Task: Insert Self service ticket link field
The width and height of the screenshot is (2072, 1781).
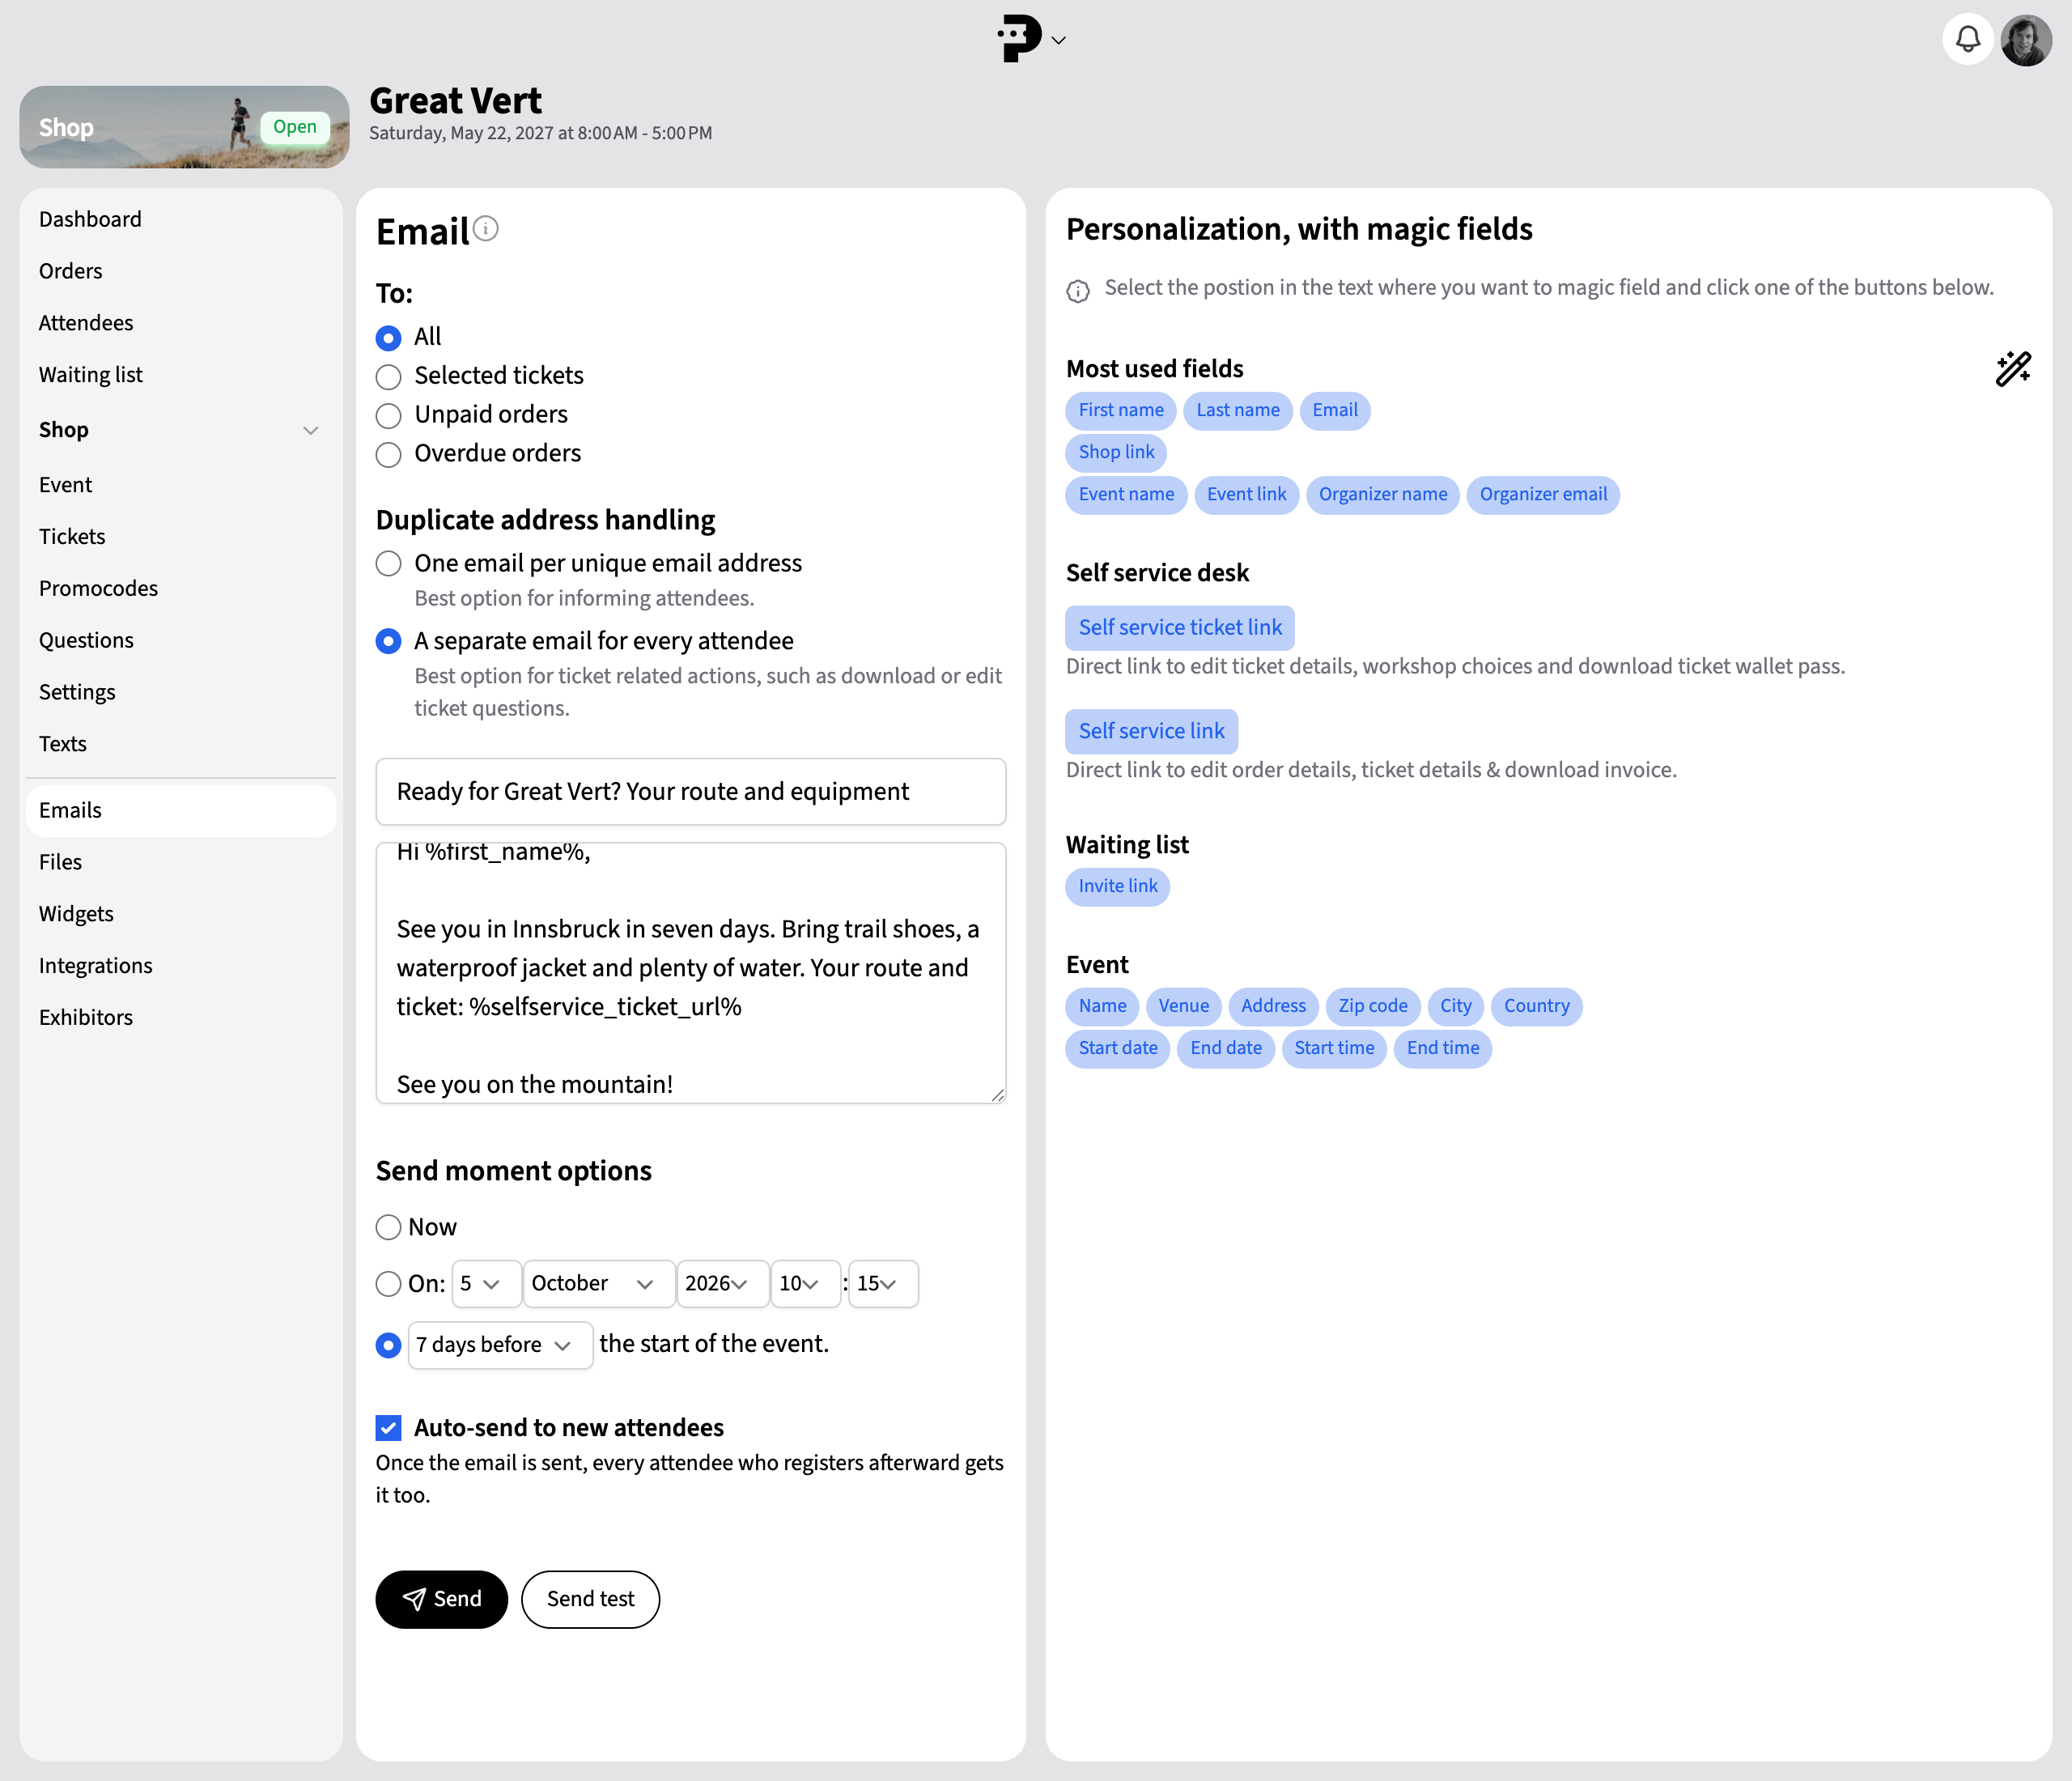Action: point(1180,627)
